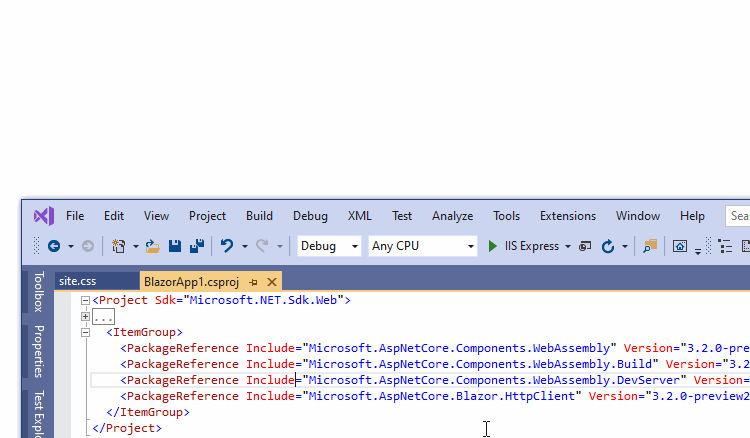
Task: Open the Edit menu
Action: (x=114, y=216)
